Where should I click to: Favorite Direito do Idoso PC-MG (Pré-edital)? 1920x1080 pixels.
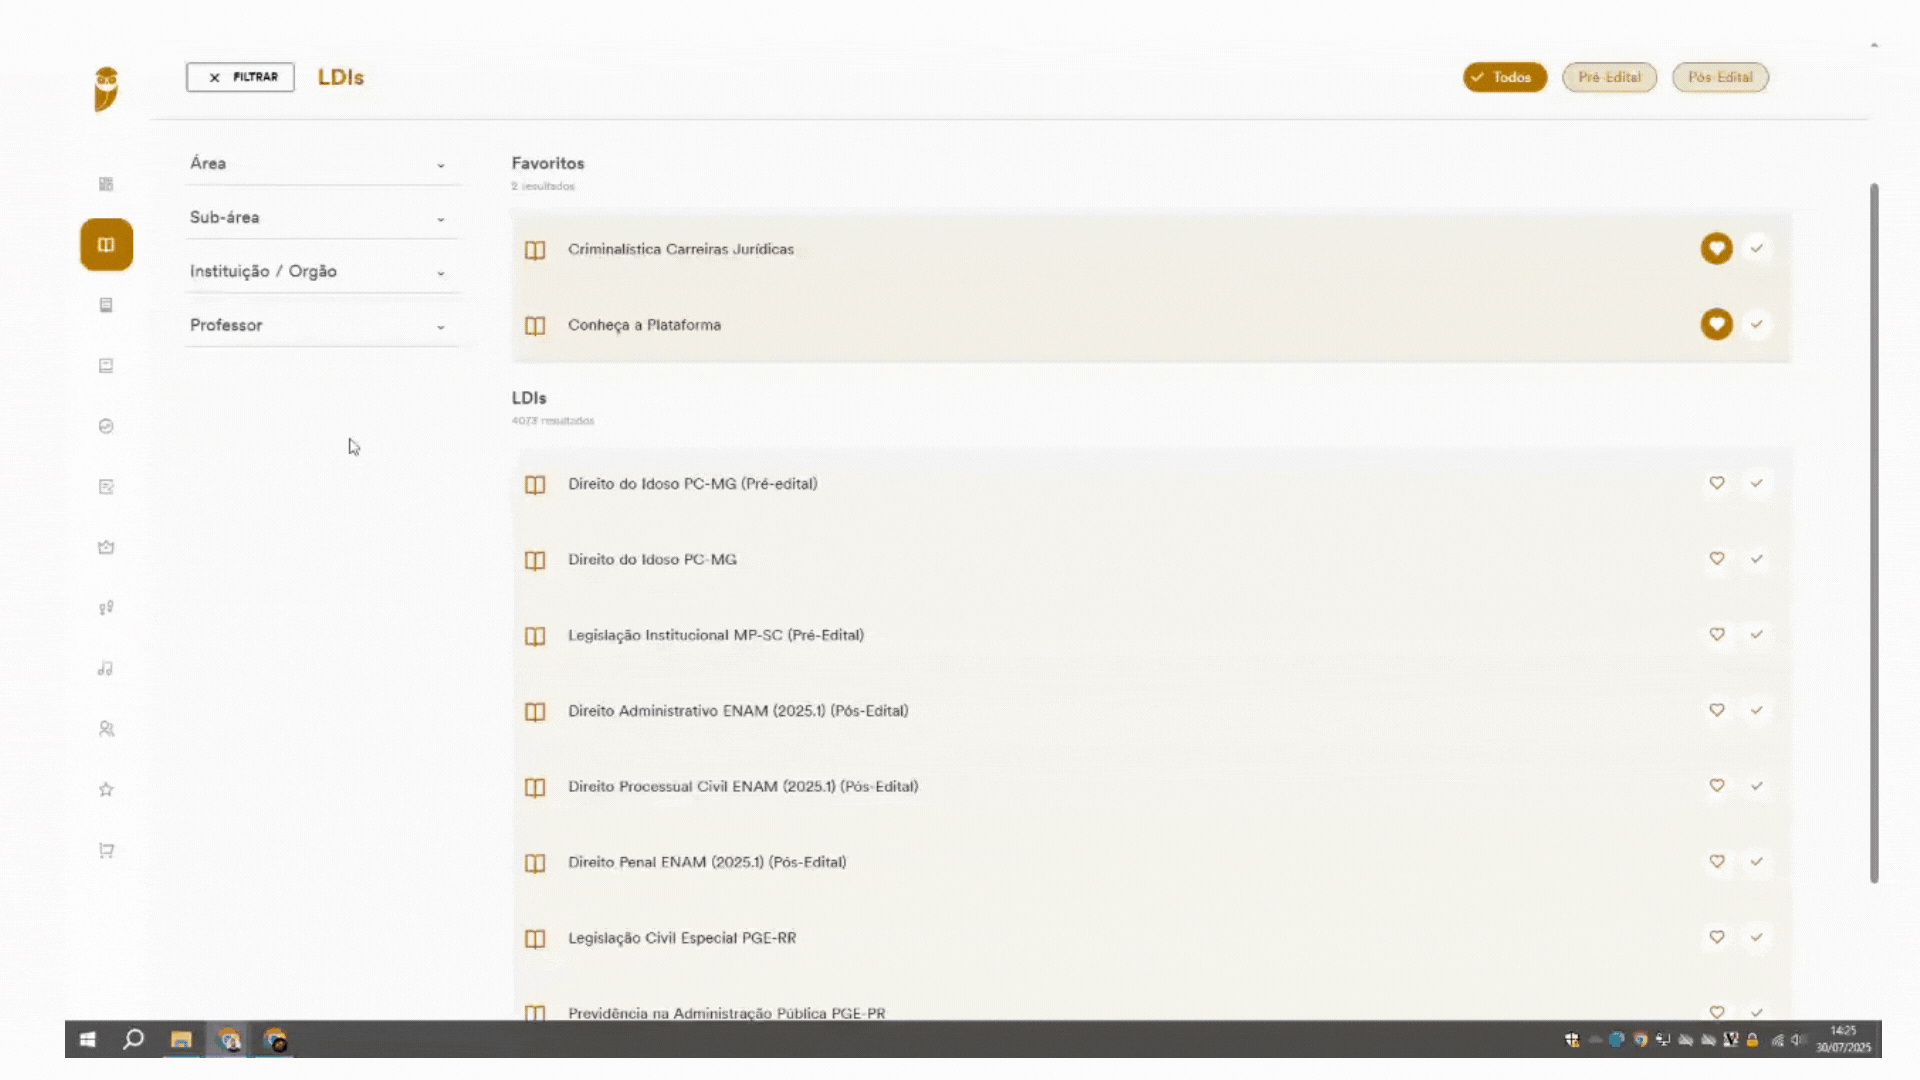1717,483
